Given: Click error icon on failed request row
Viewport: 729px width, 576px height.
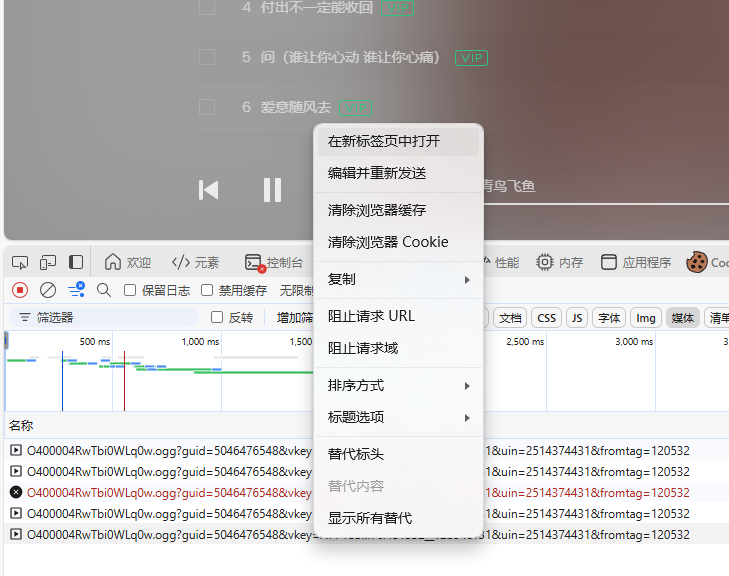Looking at the screenshot, I should coord(16,492).
